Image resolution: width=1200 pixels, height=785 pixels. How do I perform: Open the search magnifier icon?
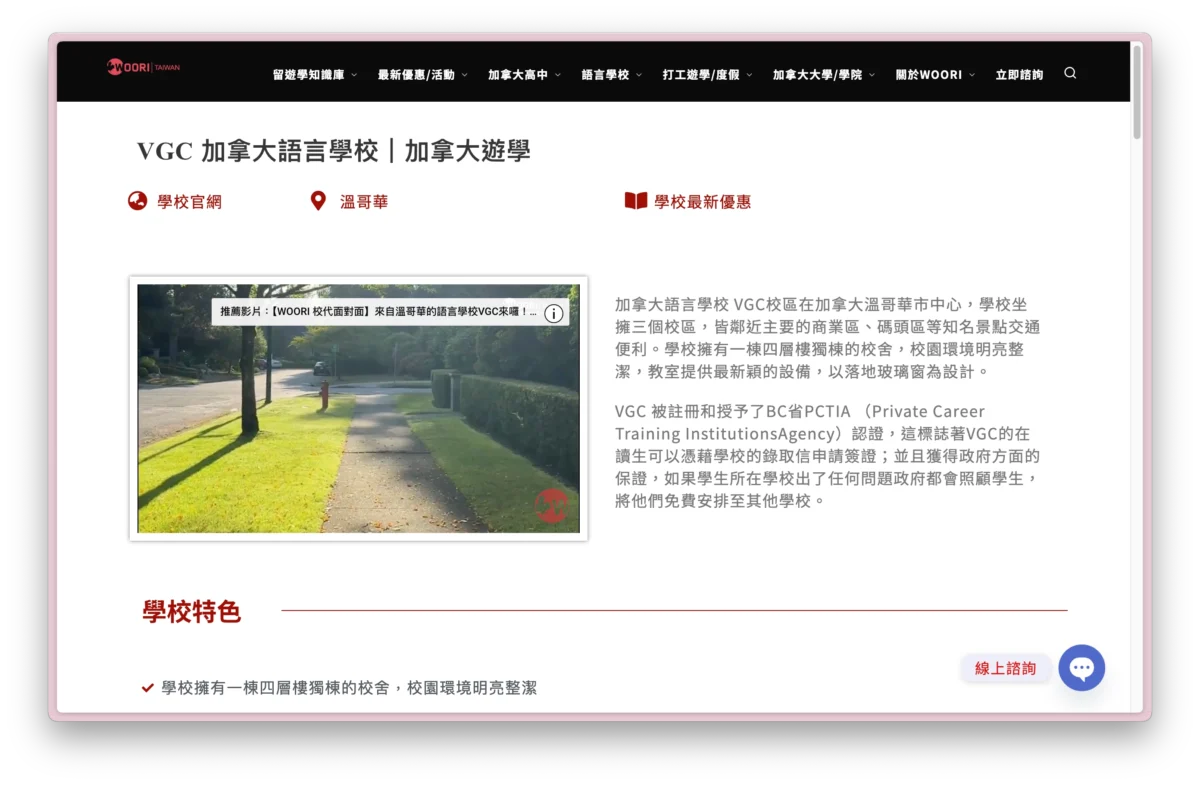(x=1070, y=73)
